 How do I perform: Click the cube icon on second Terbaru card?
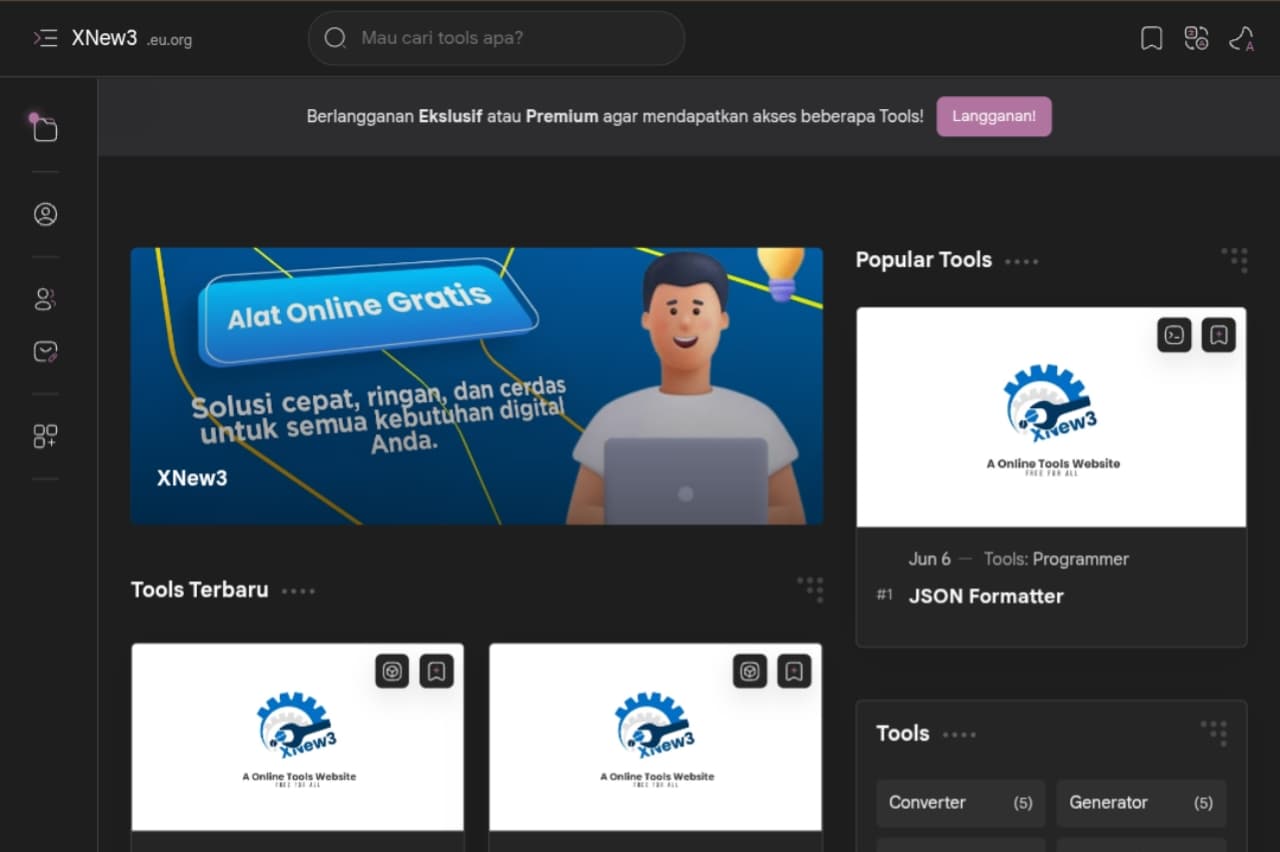tap(750, 671)
